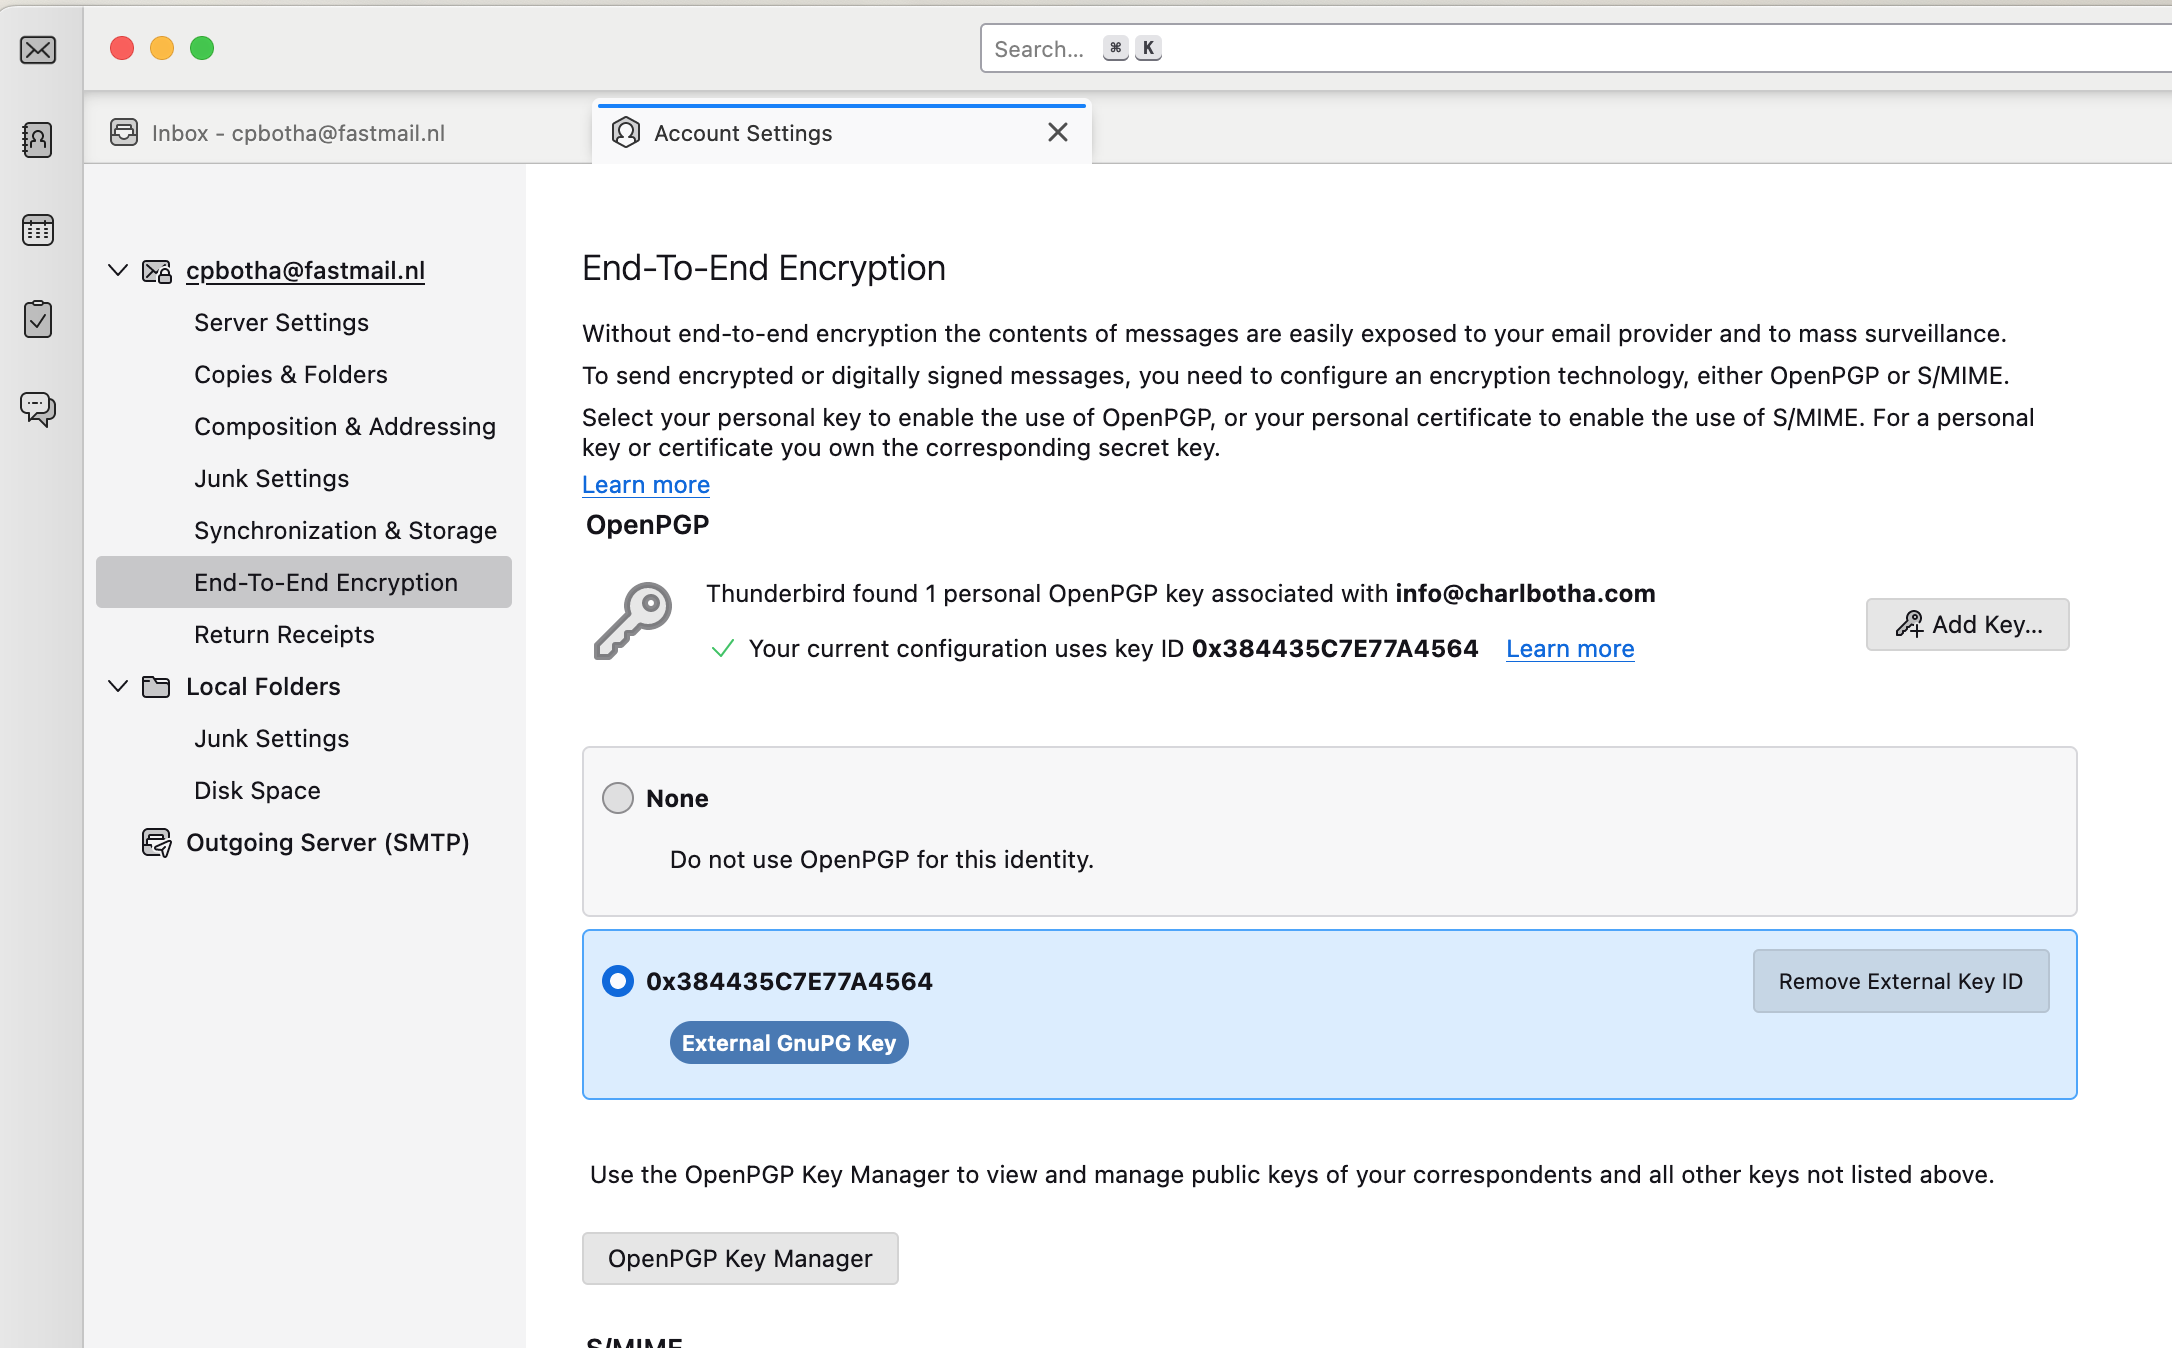Click the Local Folders folder icon
Screen dimensions: 2172x1348
pyautogui.click(x=156, y=687)
